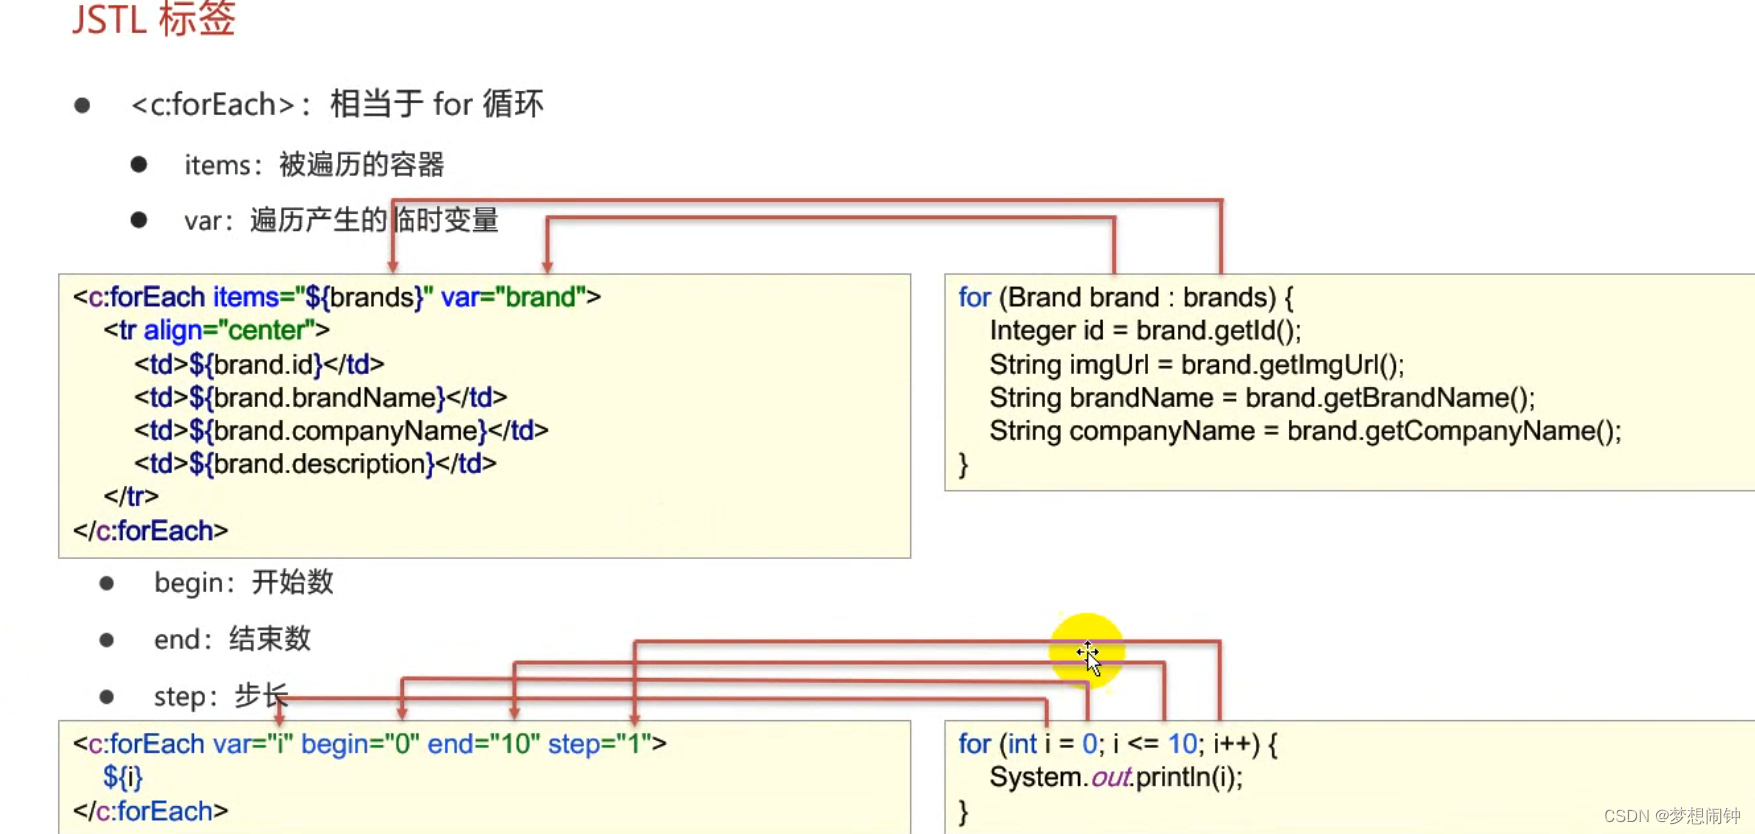Click the '<td>${brand.id}</td>' line
The height and width of the screenshot is (834, 1755).
coord(259,364)
